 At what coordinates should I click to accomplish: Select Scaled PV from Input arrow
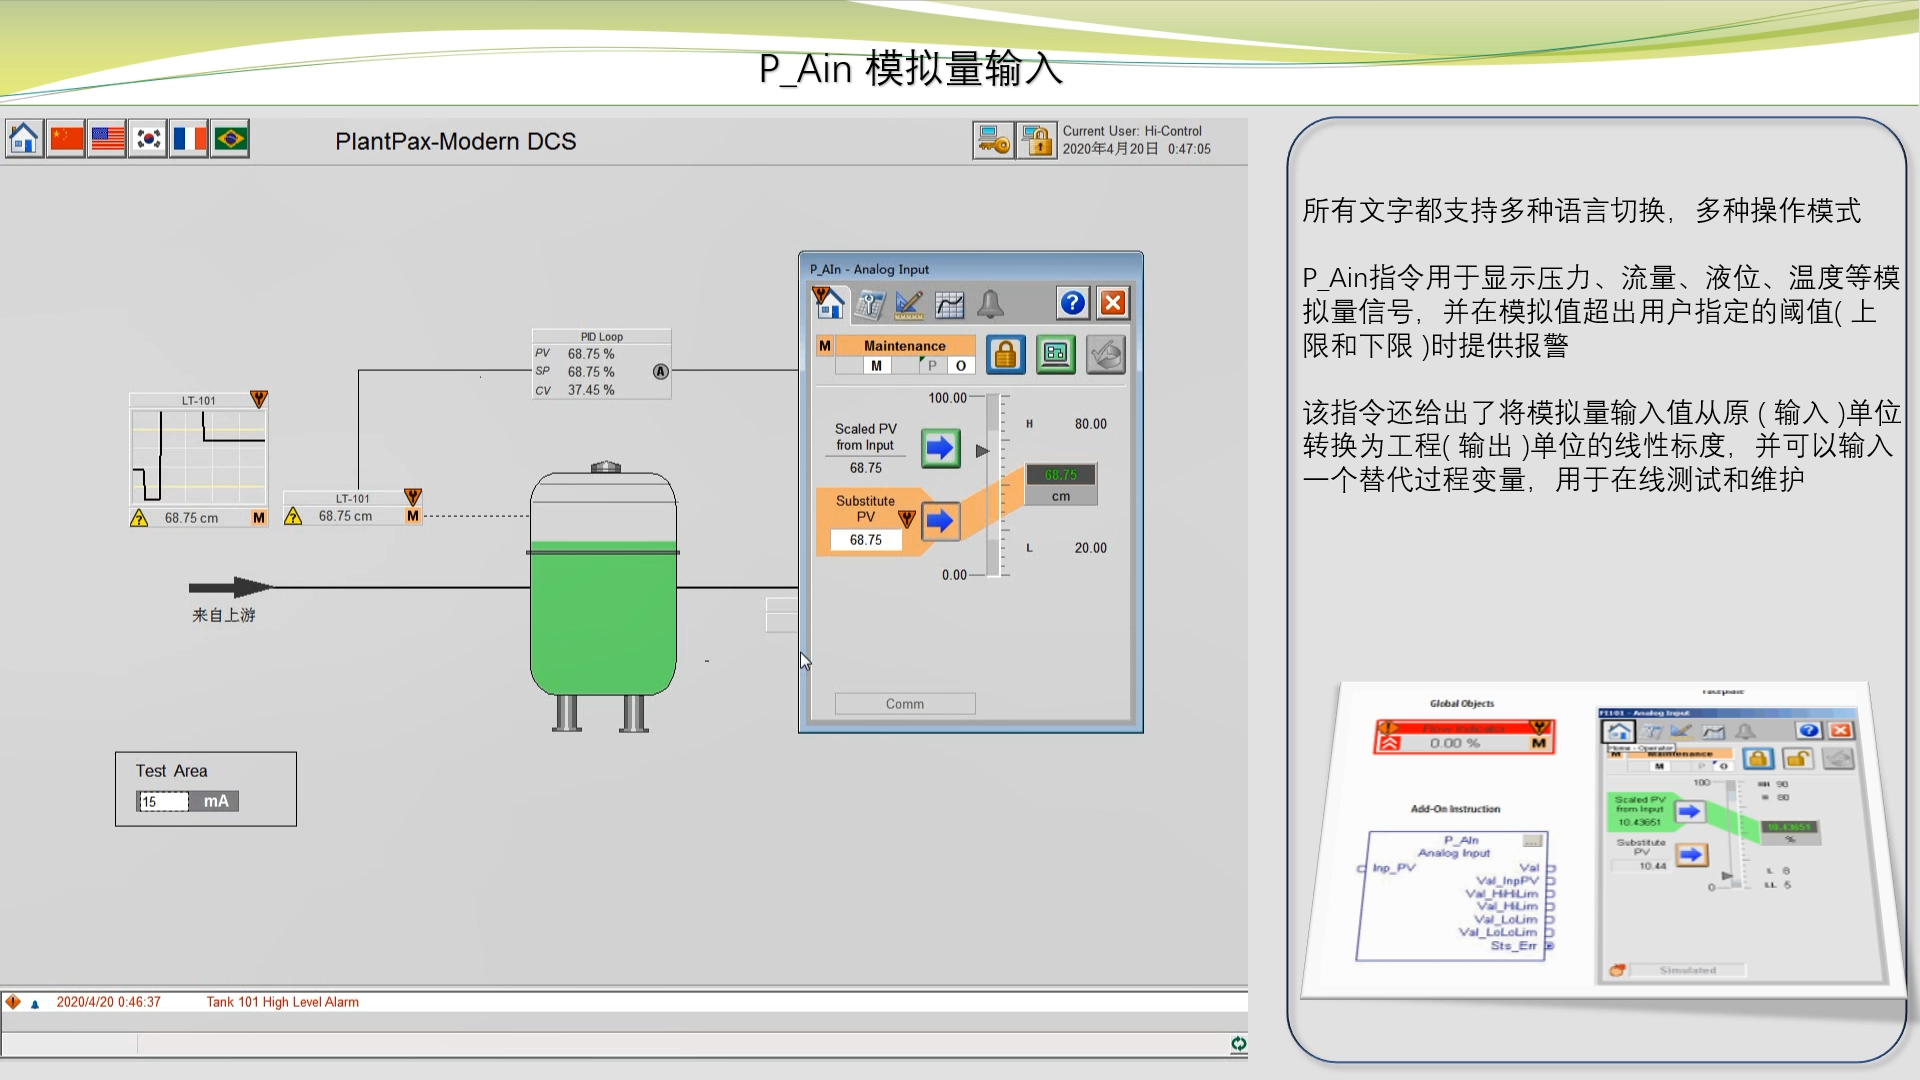940,448
